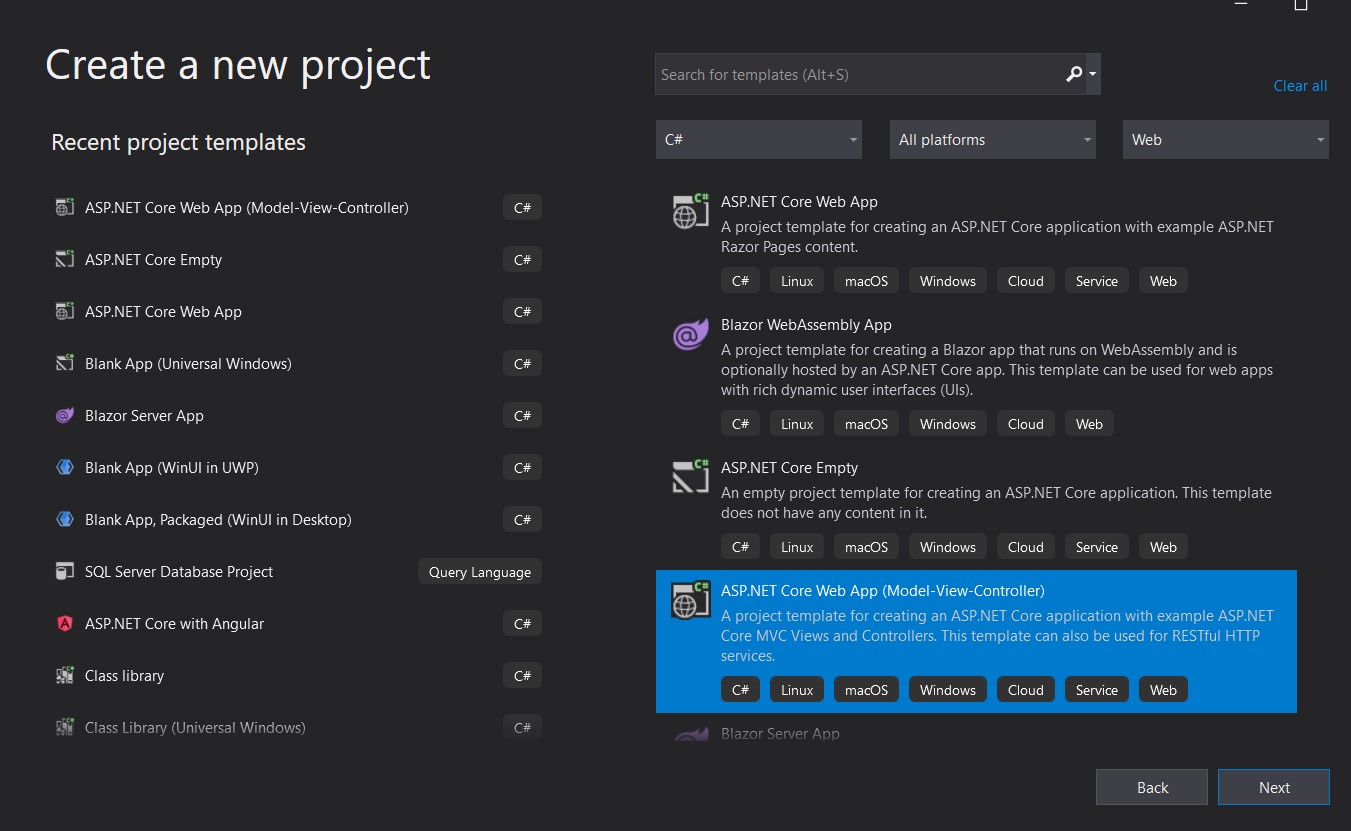Image resolution: width=1351 pixels, height=831 pixels.
Task: Select Blazor Server App in recent templates
Action: tap(298, 416)
